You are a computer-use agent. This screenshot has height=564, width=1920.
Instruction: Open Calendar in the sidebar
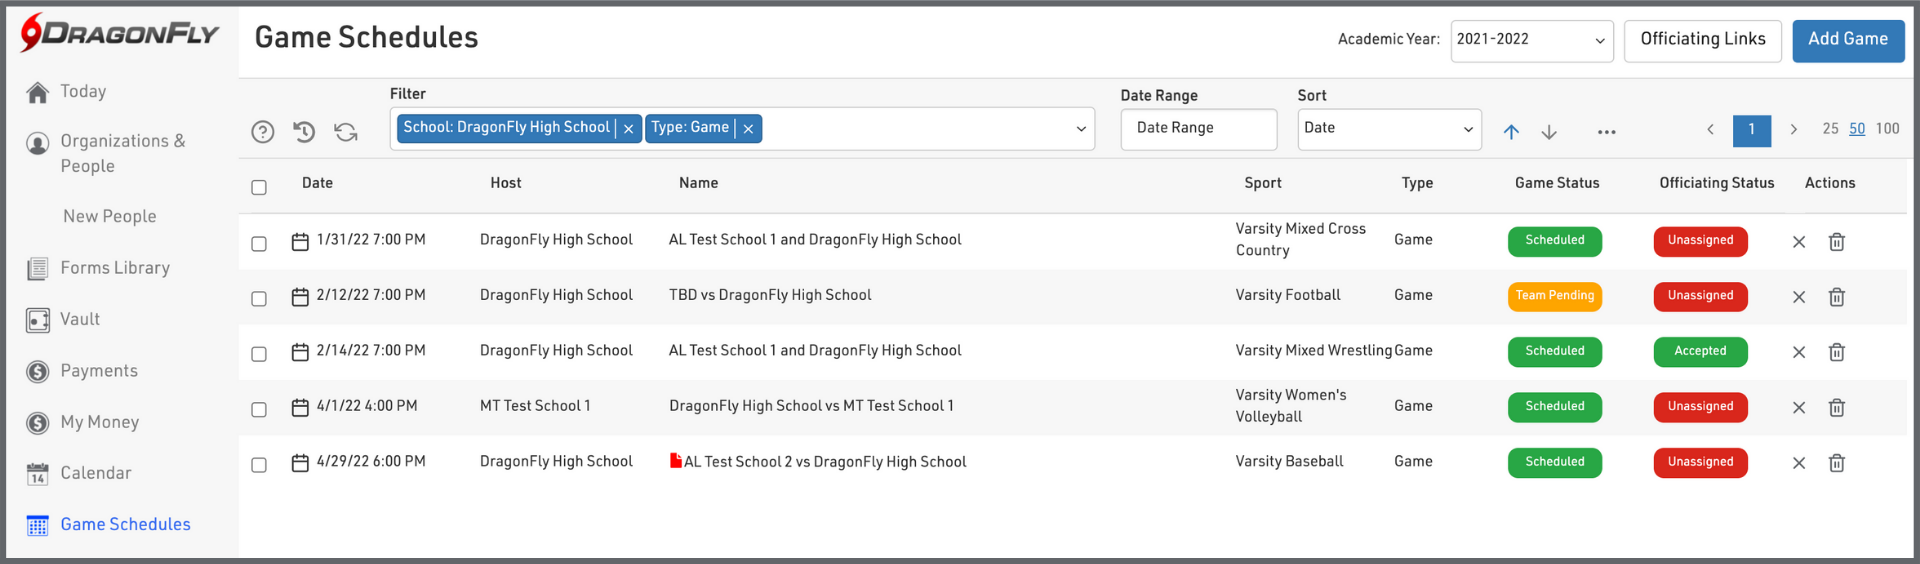click(x=95, y=473)
